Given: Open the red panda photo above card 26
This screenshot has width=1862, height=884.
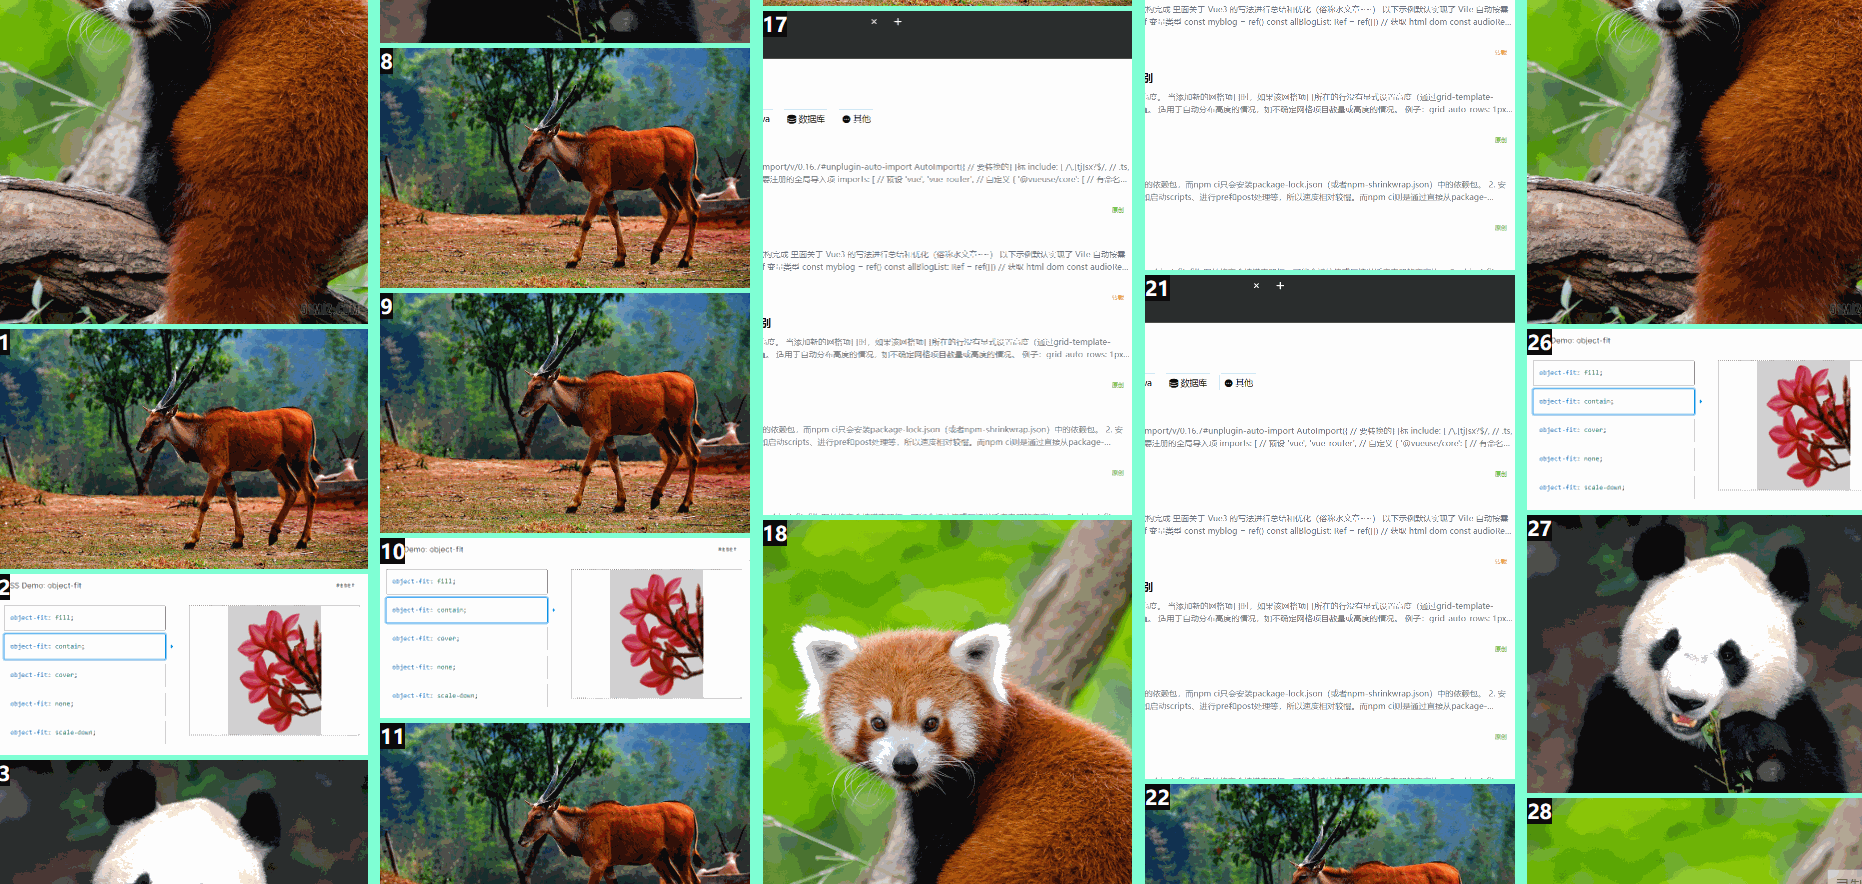Looking at the screenshot, I should 1694,161.
